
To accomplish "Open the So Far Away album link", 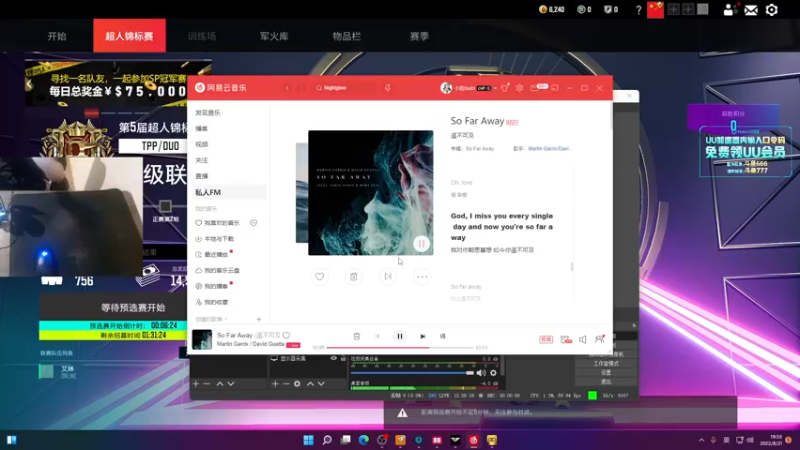I will (x=480, y=148).
